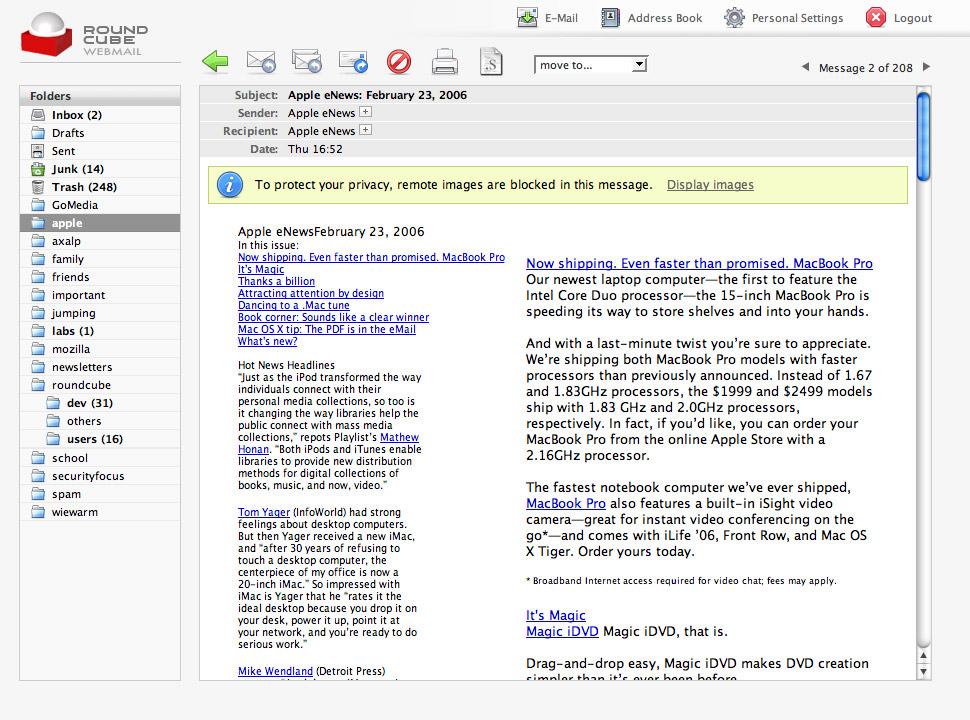Screen dimensions: 970x720
Task: Click the red Logout icon
Action: point(875,17)
